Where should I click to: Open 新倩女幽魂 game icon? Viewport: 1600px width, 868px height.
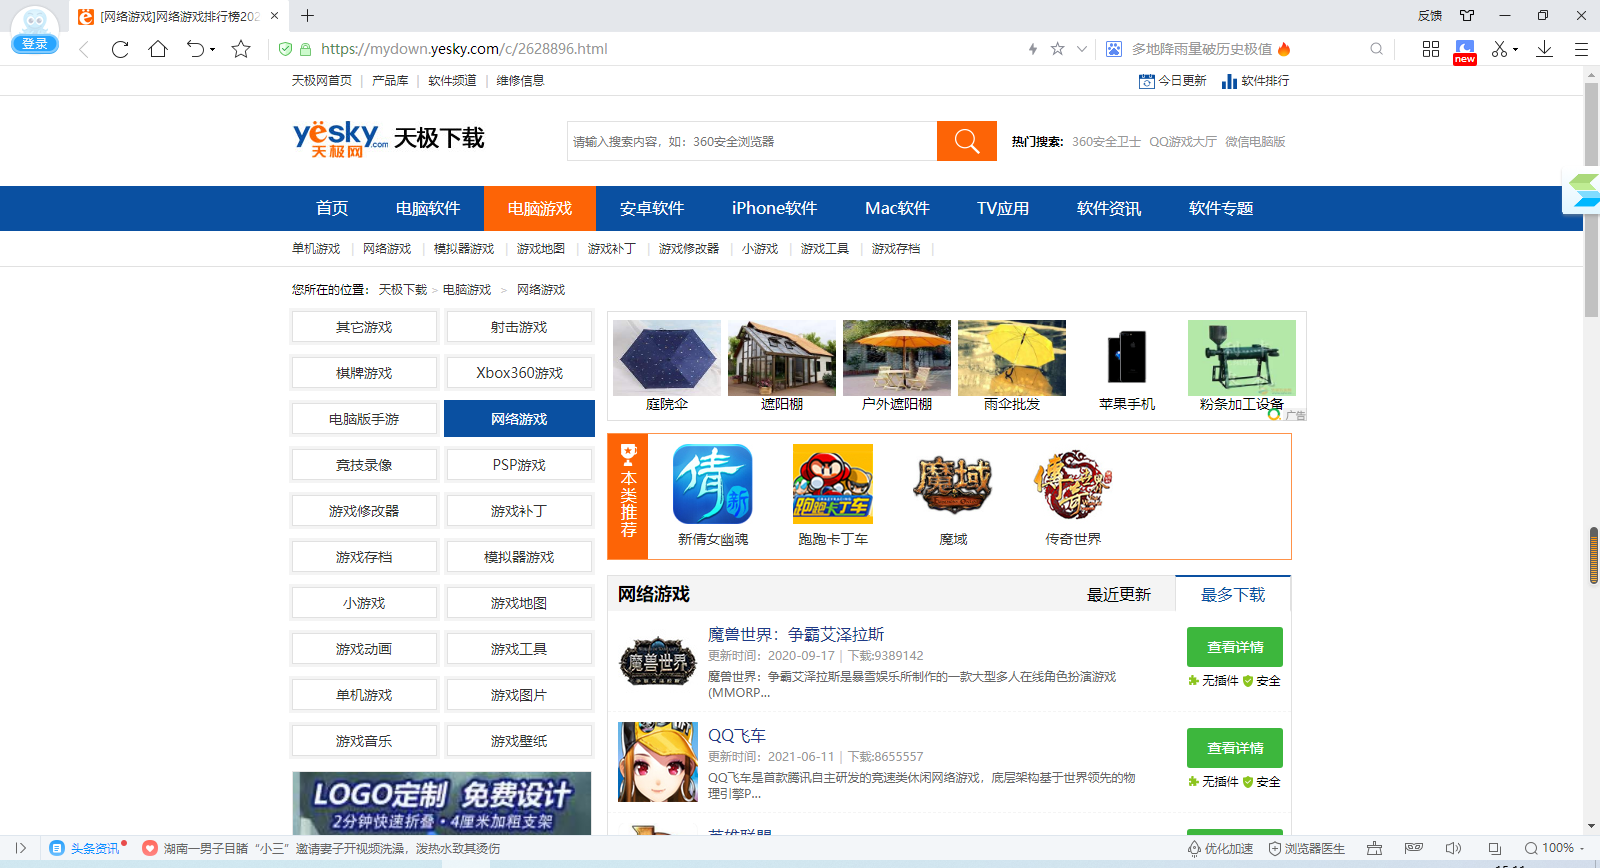[x=713, y=484]
